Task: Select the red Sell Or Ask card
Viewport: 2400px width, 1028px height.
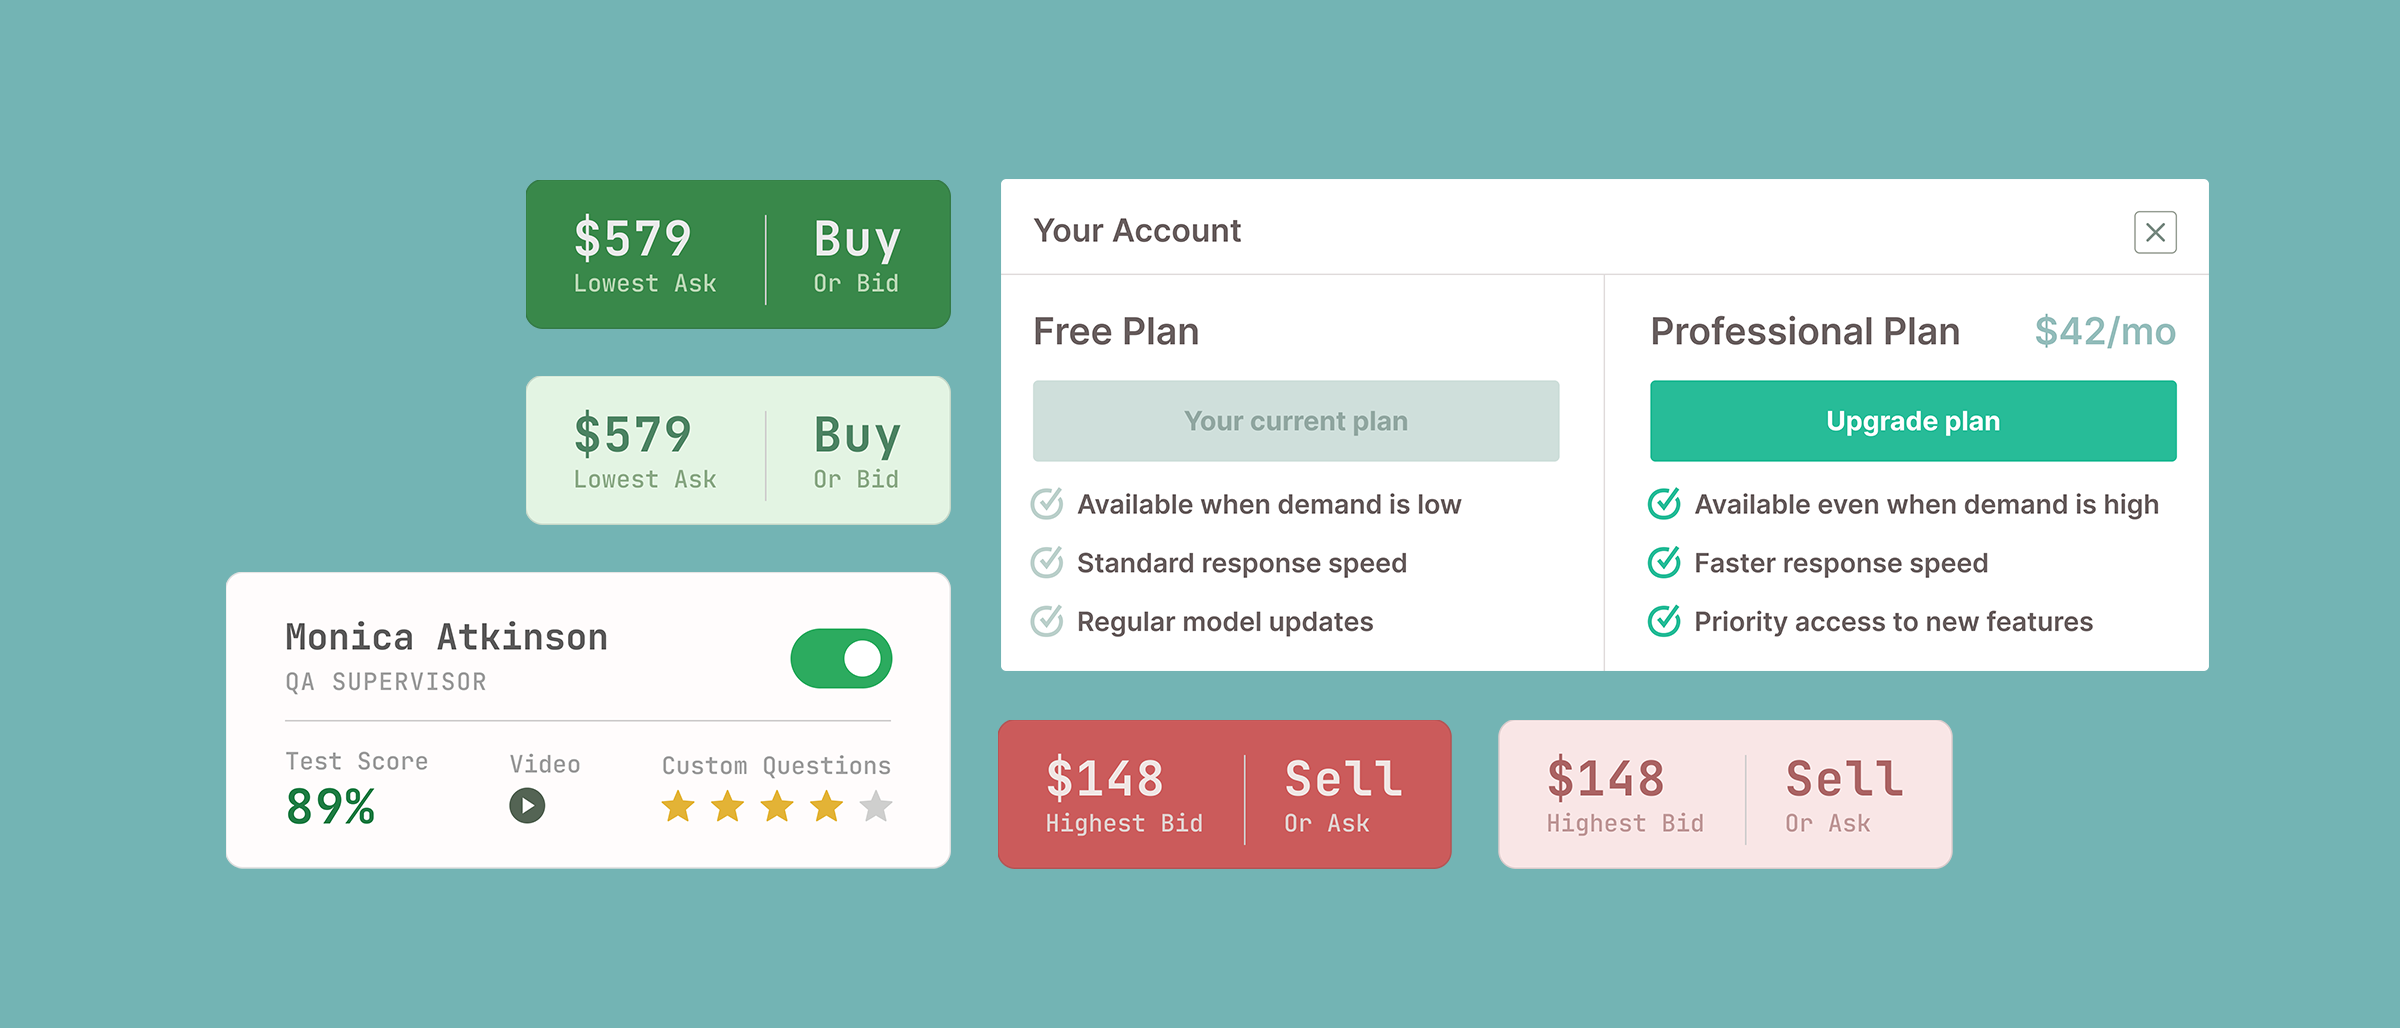Action: (1224, 795)
